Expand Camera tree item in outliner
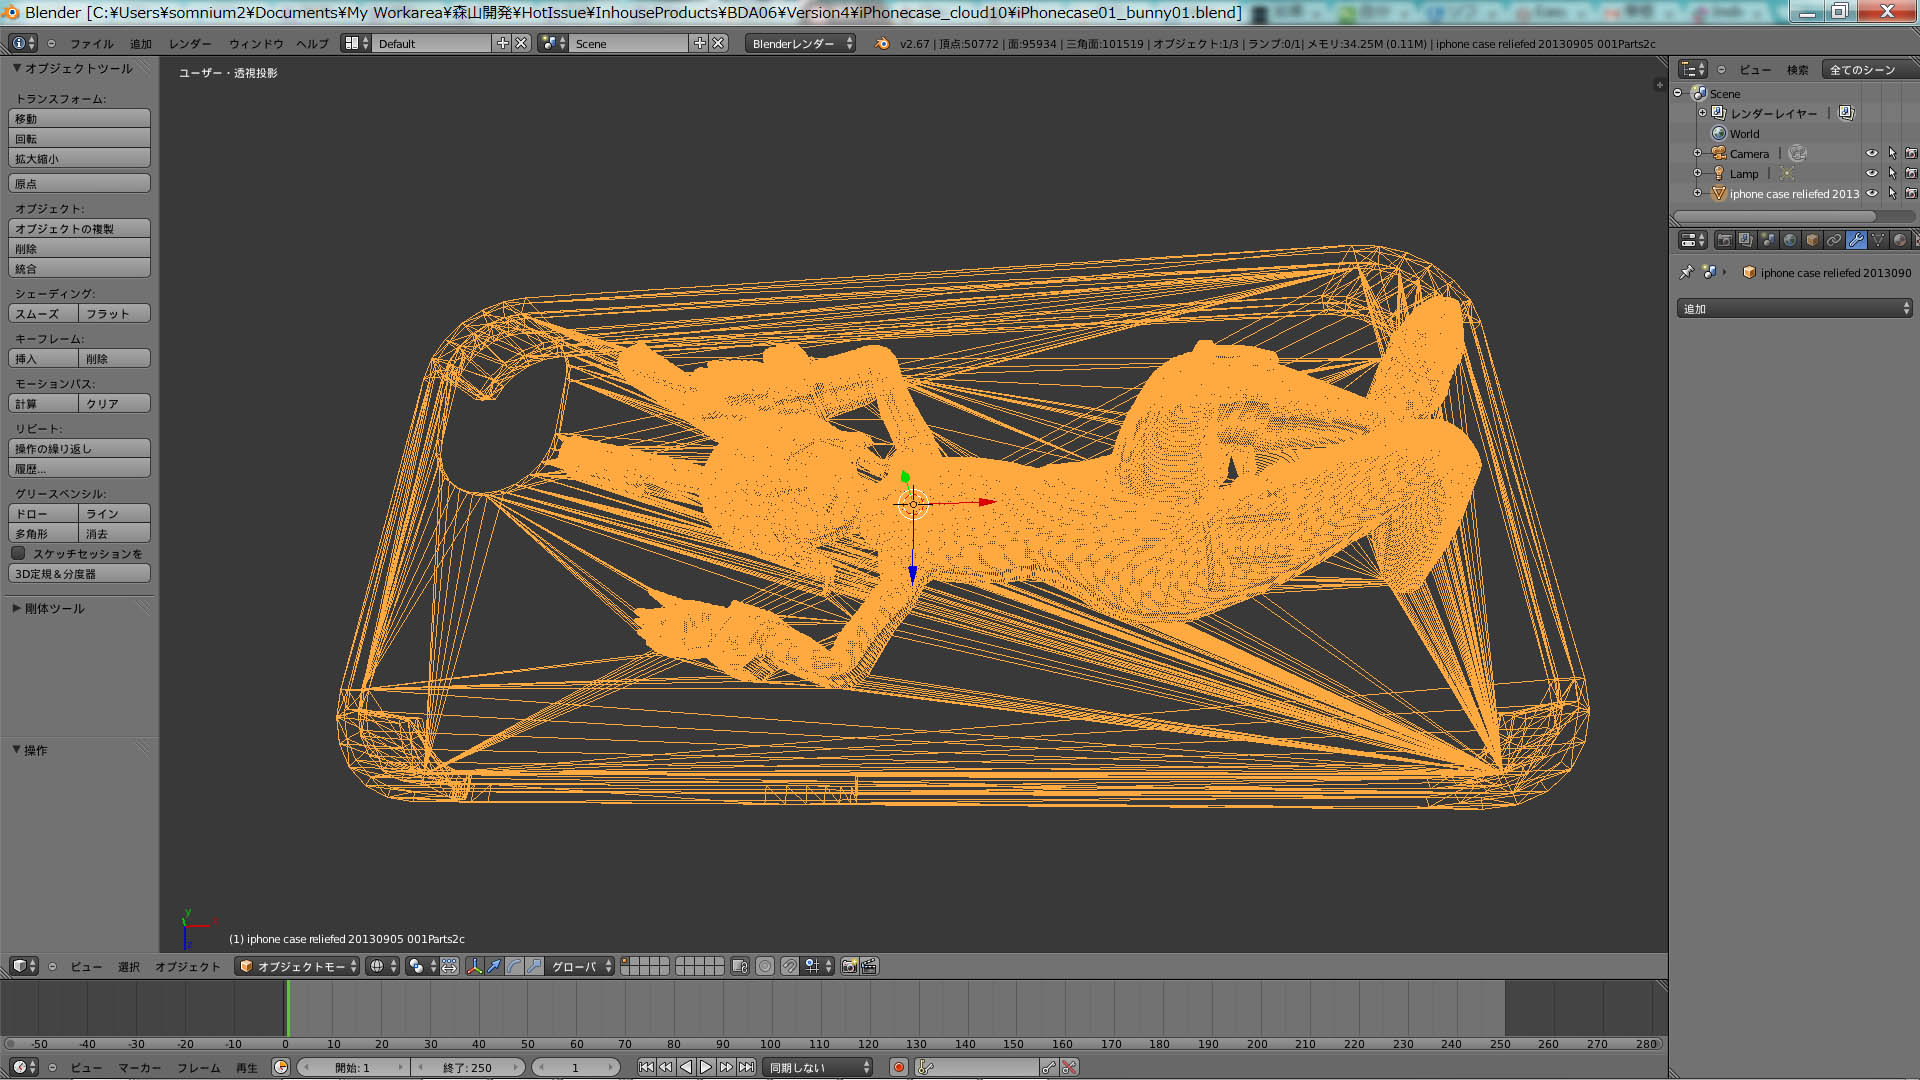 pyautogui.click(x=1697, y=153)
